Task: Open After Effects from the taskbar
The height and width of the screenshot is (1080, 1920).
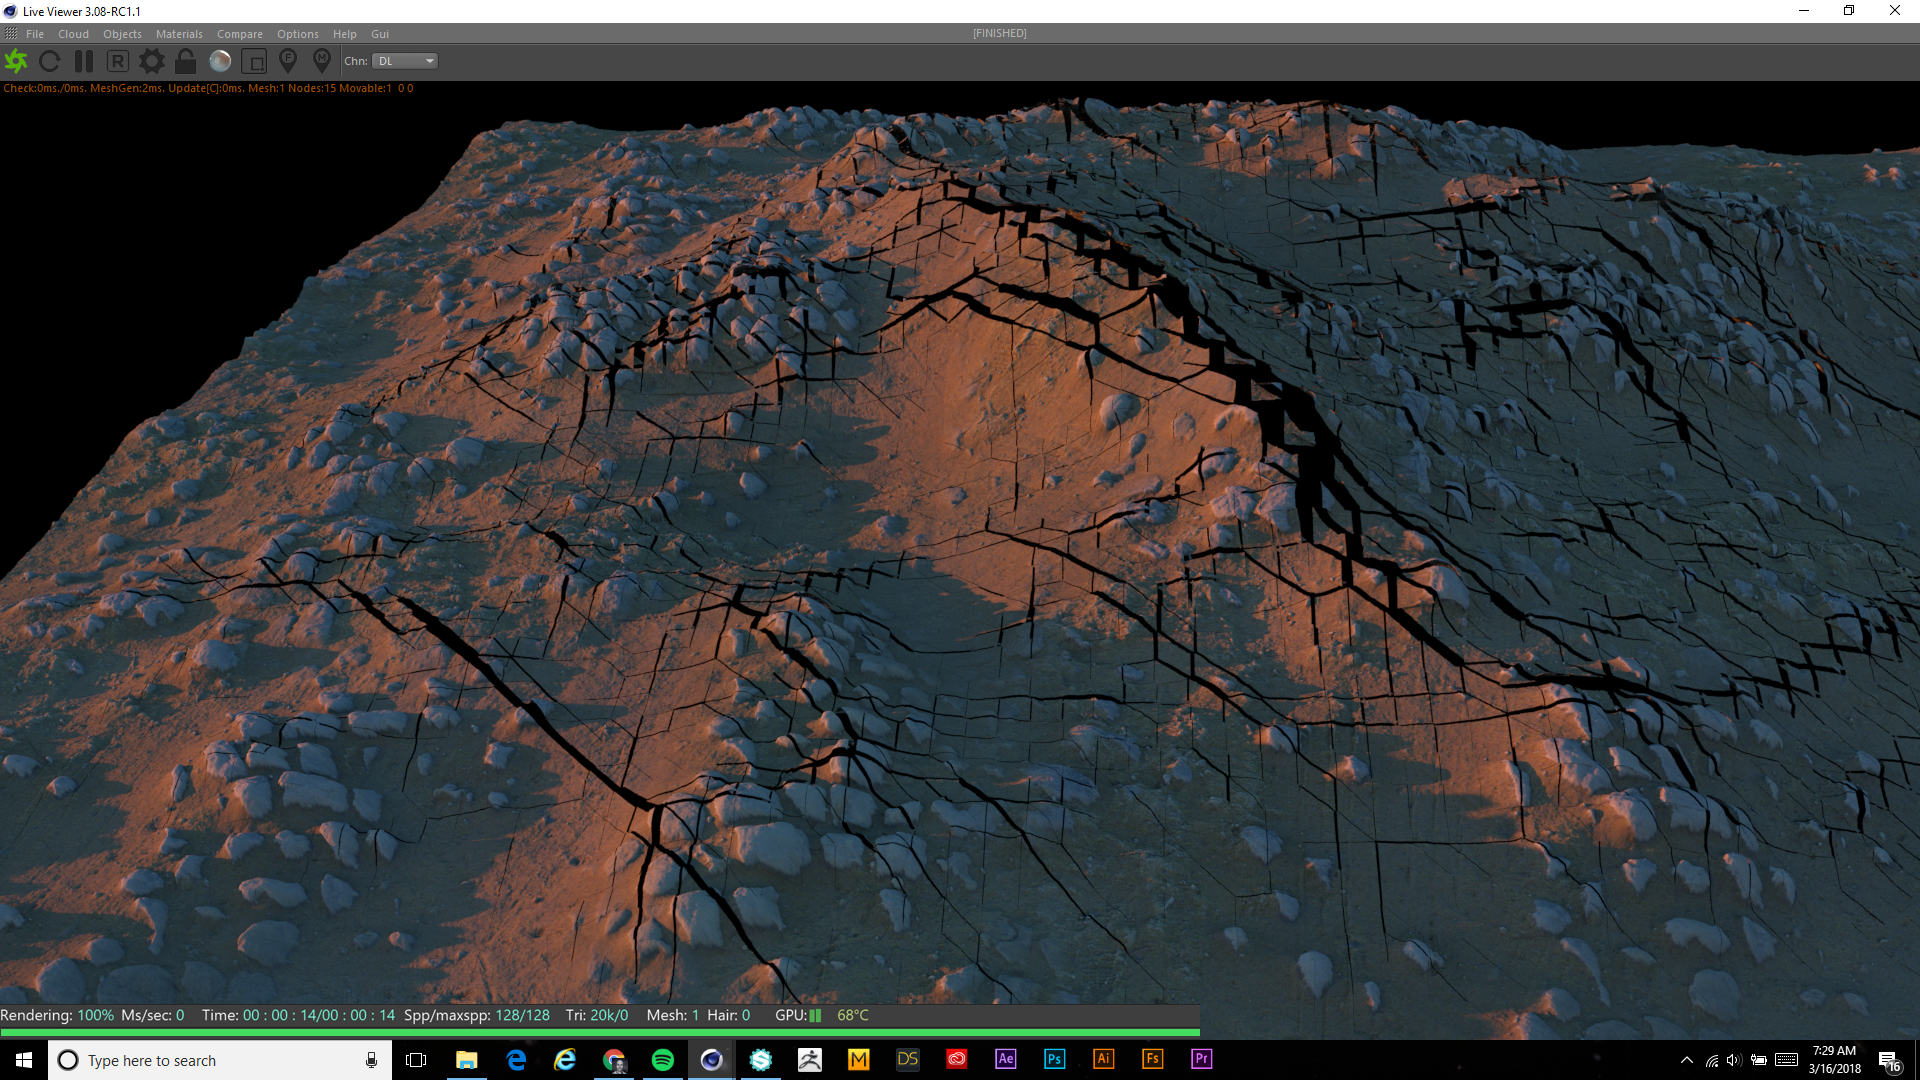Action: tap(1005, 1059)
